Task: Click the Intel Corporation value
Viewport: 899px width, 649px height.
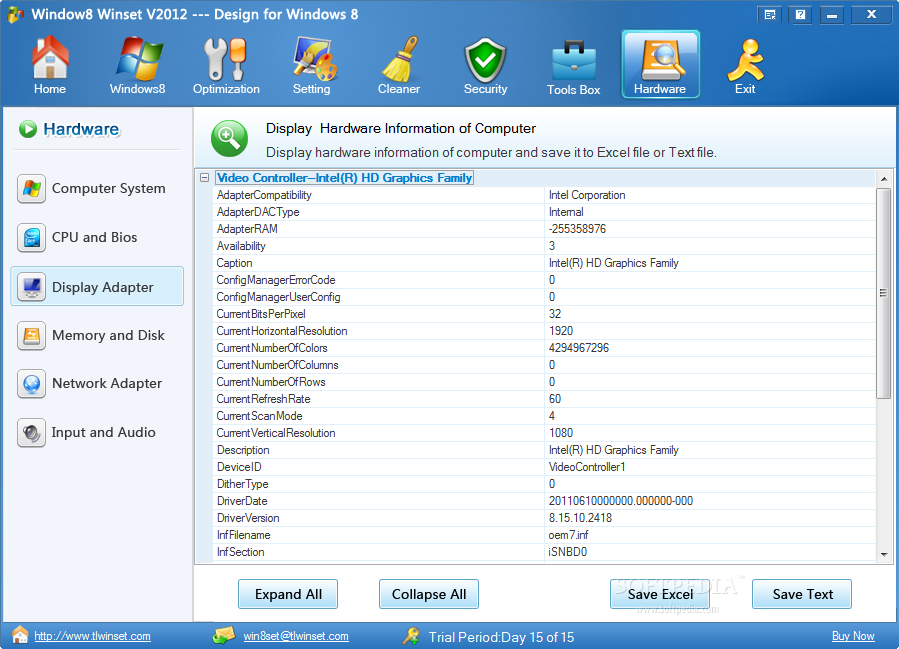Action: coord(587,195)
